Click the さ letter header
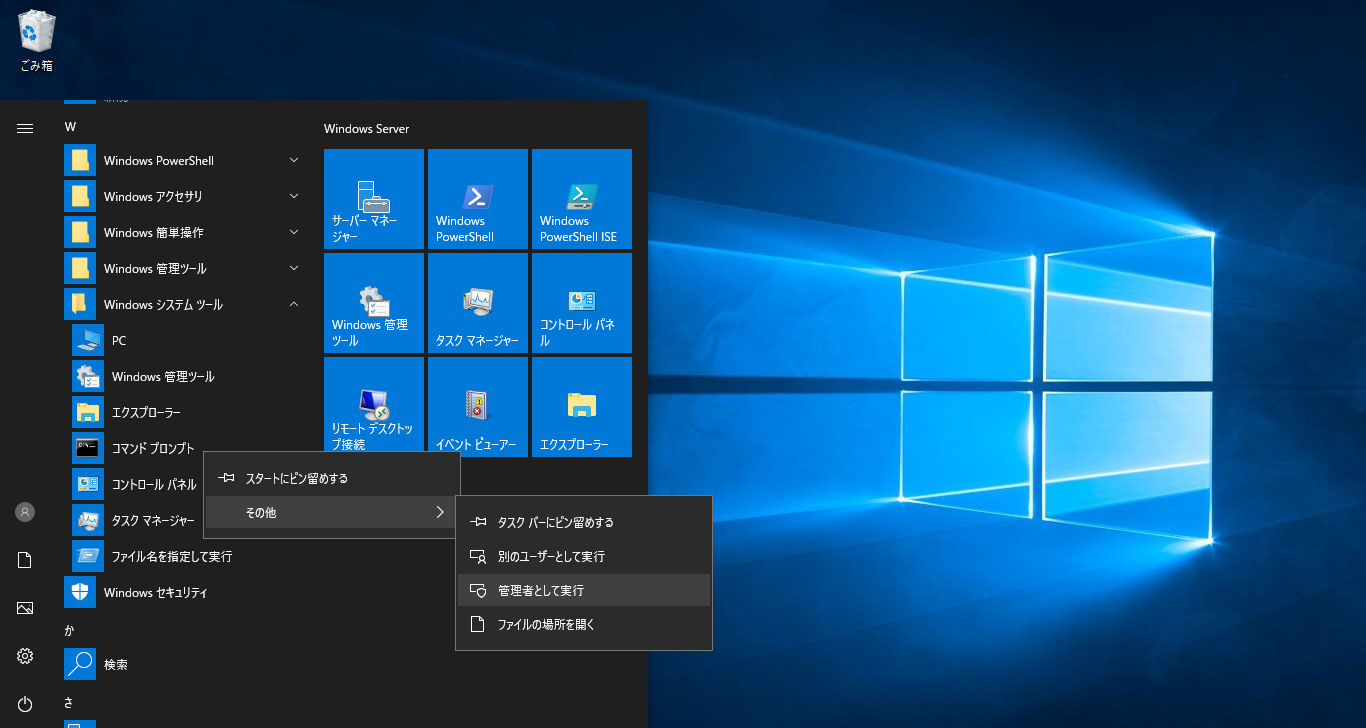Image resolution: width=1366 pixels, height=728 pixels. (x=69, y=702)
